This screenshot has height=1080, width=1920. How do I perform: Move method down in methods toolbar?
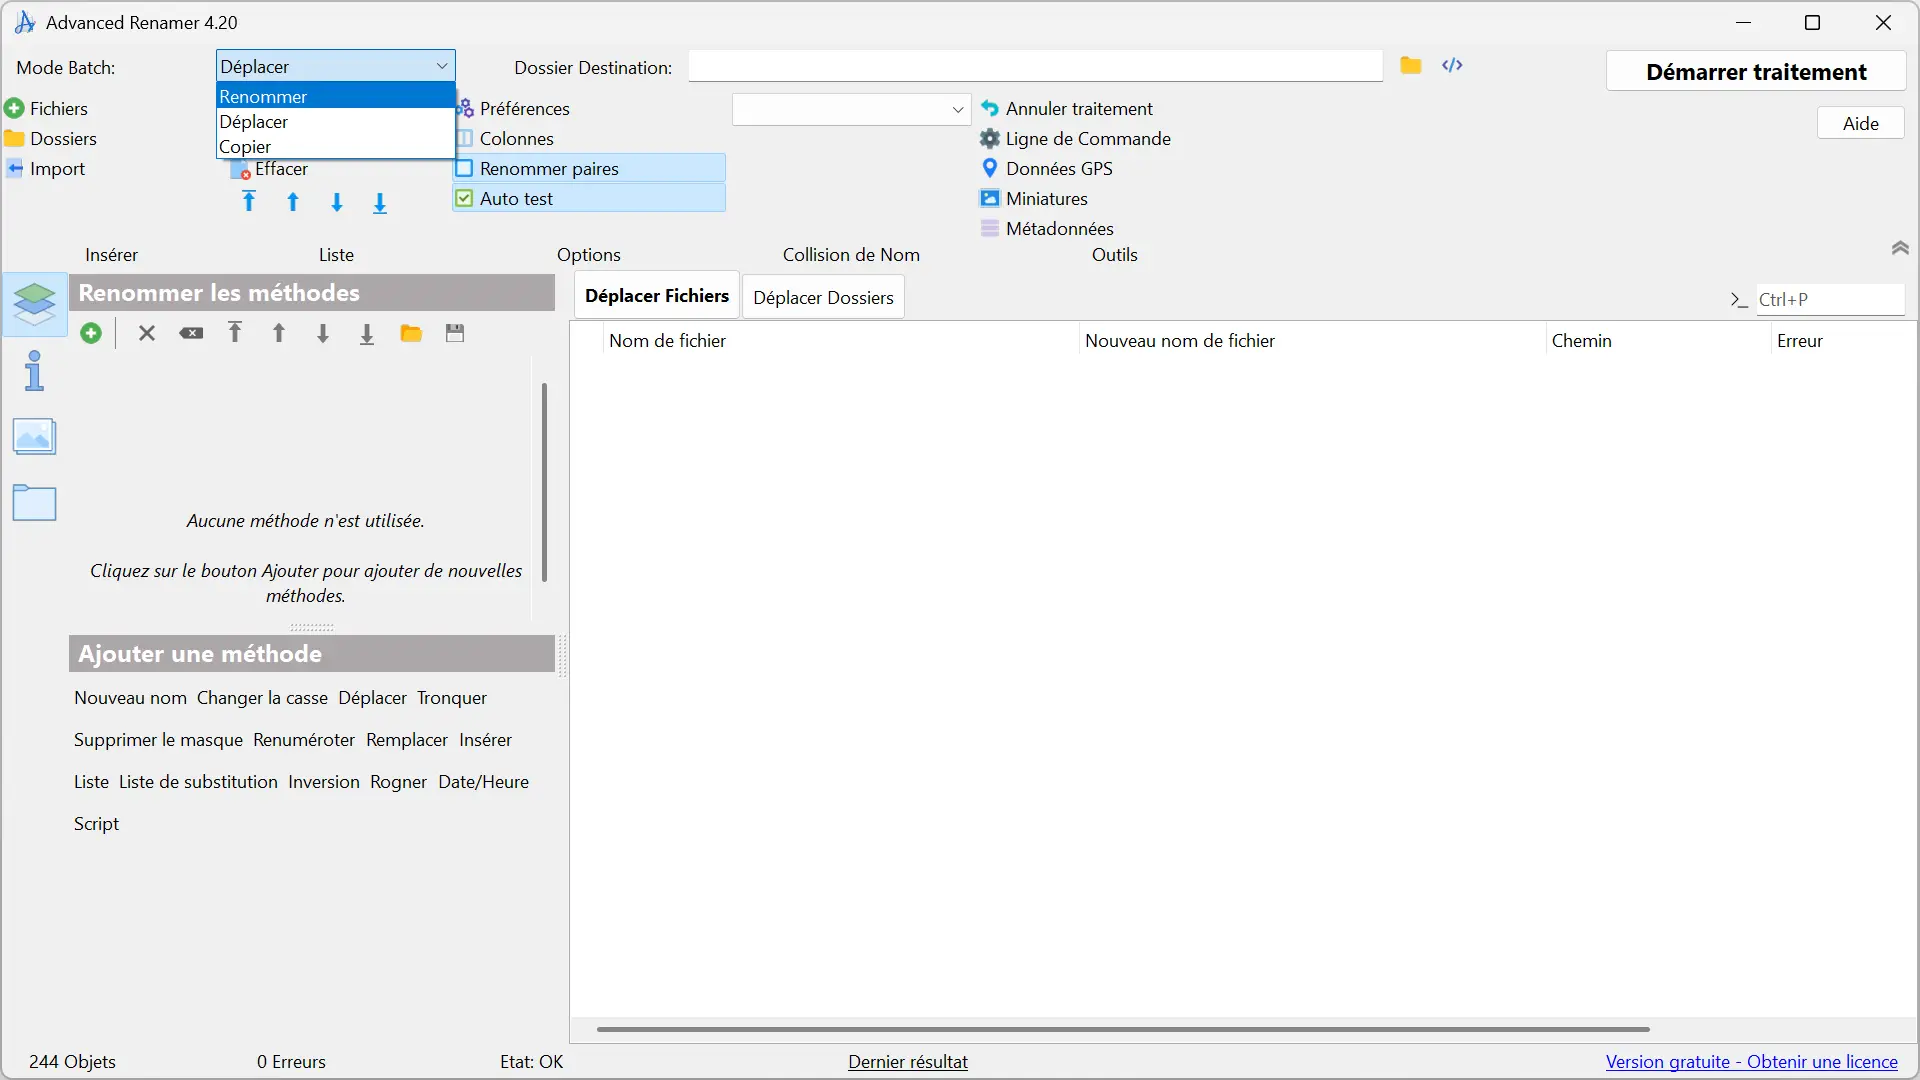pyautogui.click(x=323, y=333)
